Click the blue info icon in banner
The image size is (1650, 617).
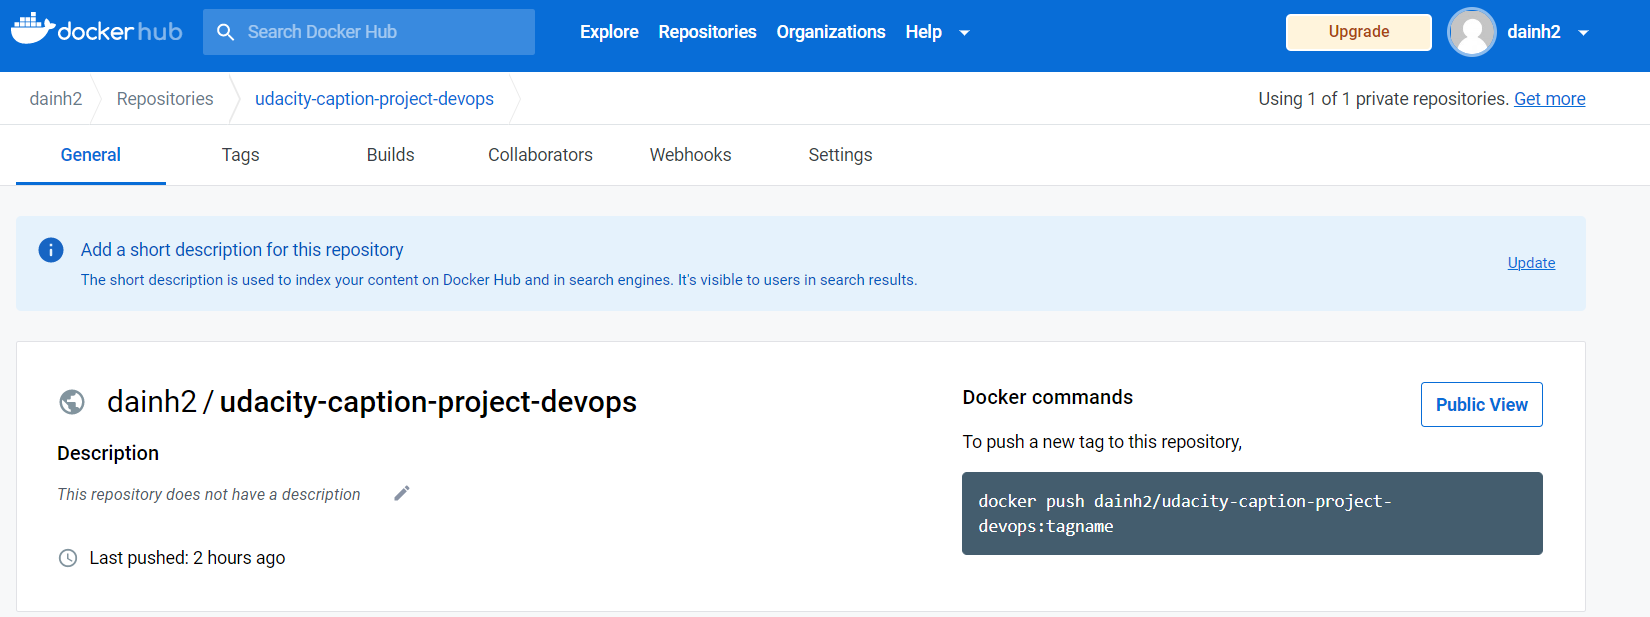tap(51, 250)
